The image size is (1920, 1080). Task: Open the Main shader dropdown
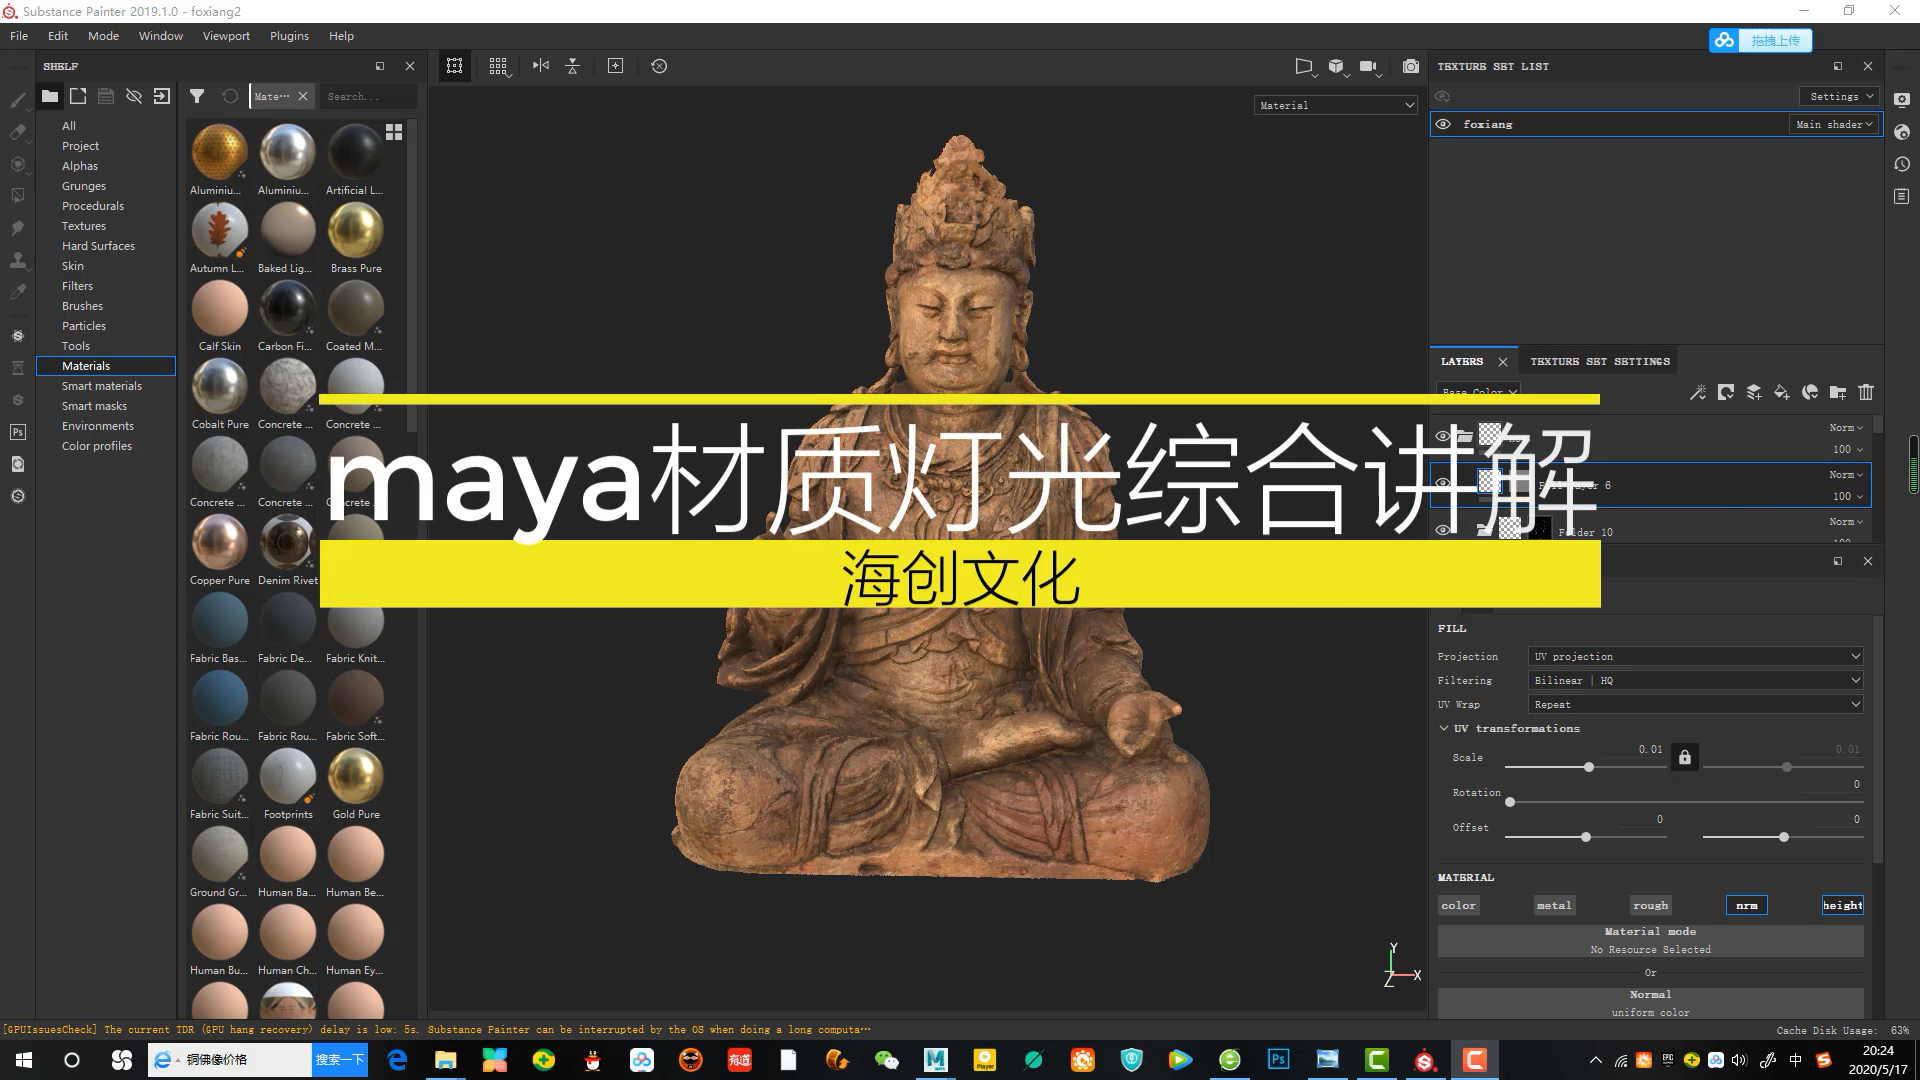[1833, 124]
